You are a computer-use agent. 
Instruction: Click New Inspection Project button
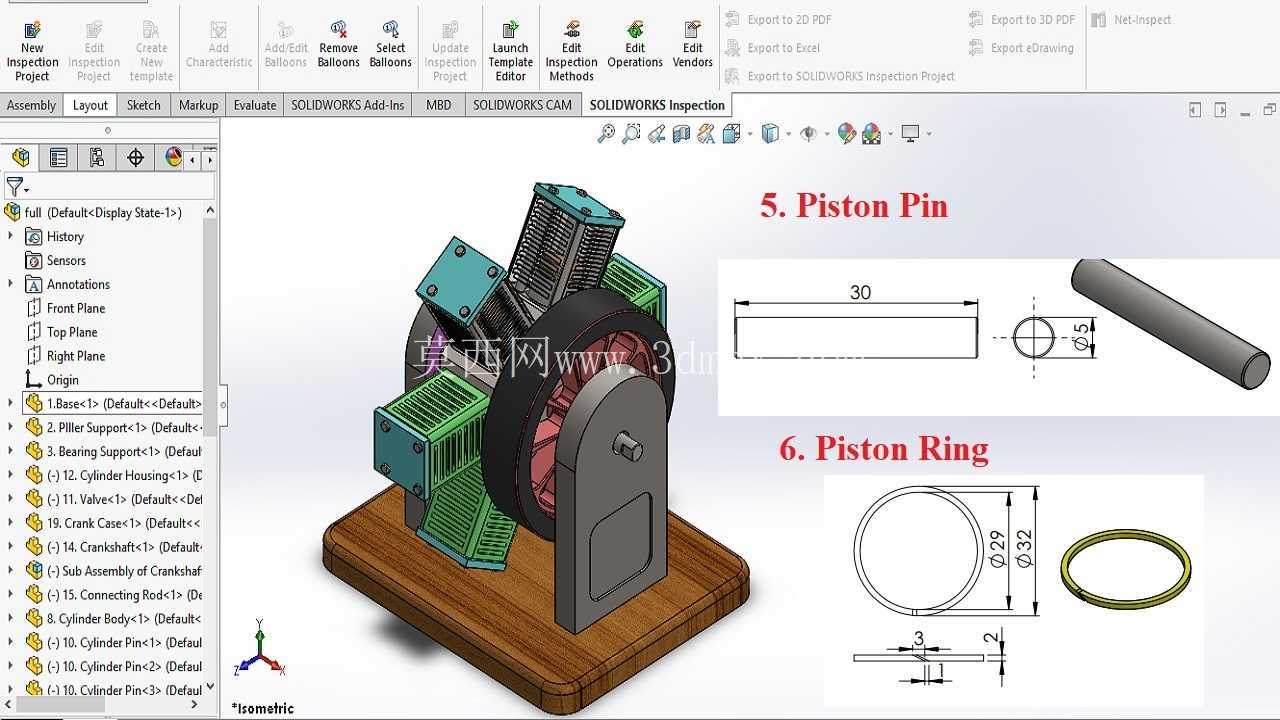[32, 51]
